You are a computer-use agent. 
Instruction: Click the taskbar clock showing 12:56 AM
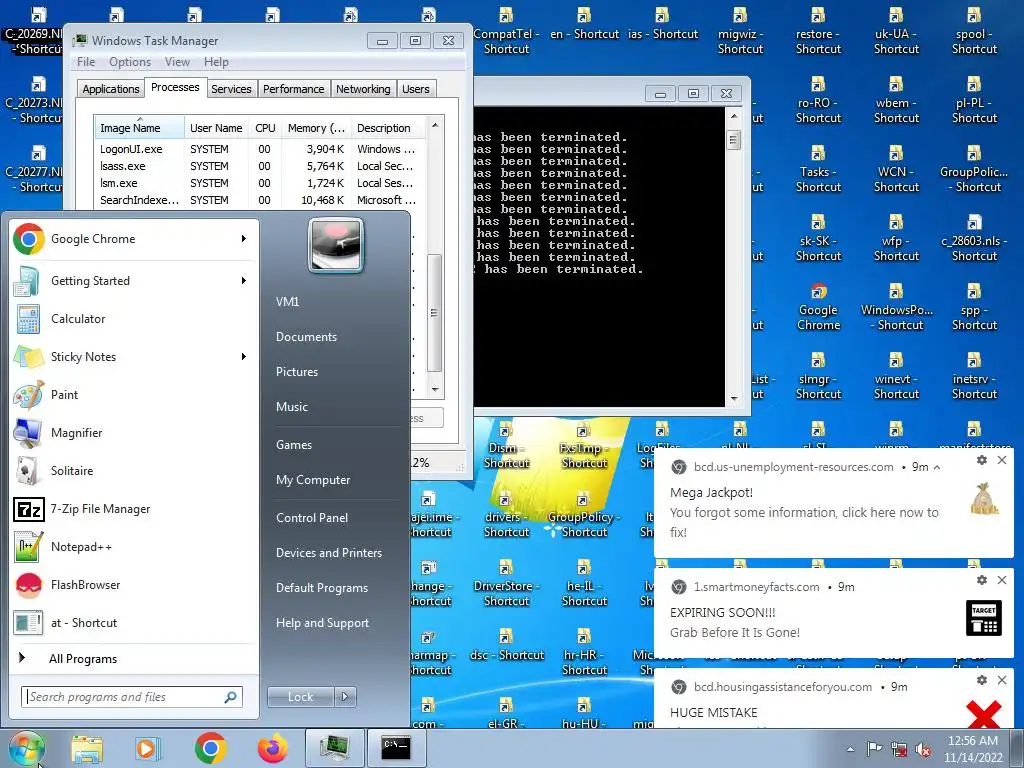[972, 749]
